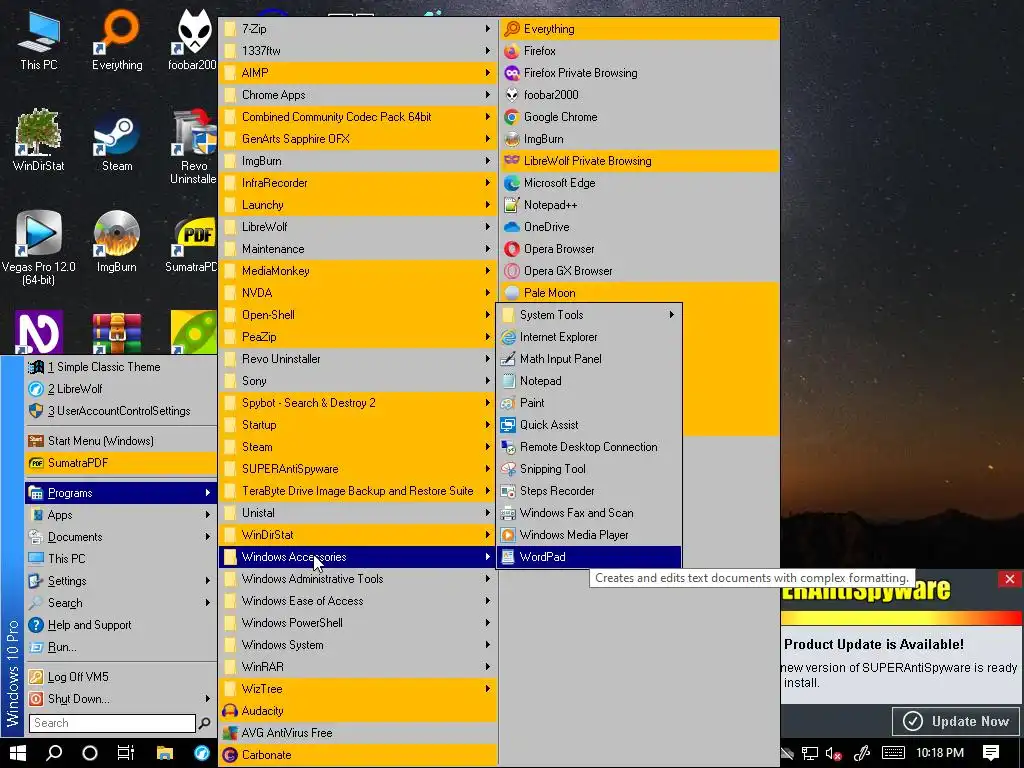Open the Apps submenu

click(x=121, y=515)
